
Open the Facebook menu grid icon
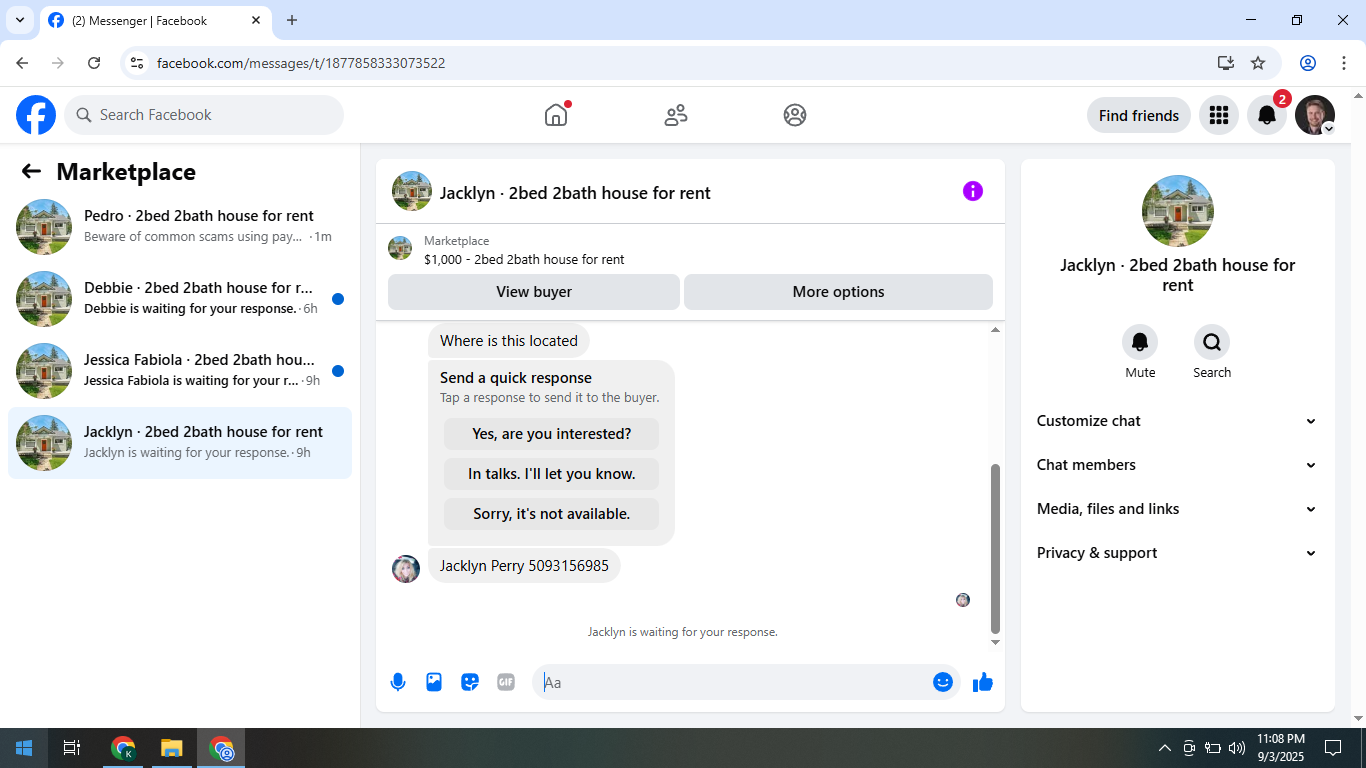(1219, 115)
